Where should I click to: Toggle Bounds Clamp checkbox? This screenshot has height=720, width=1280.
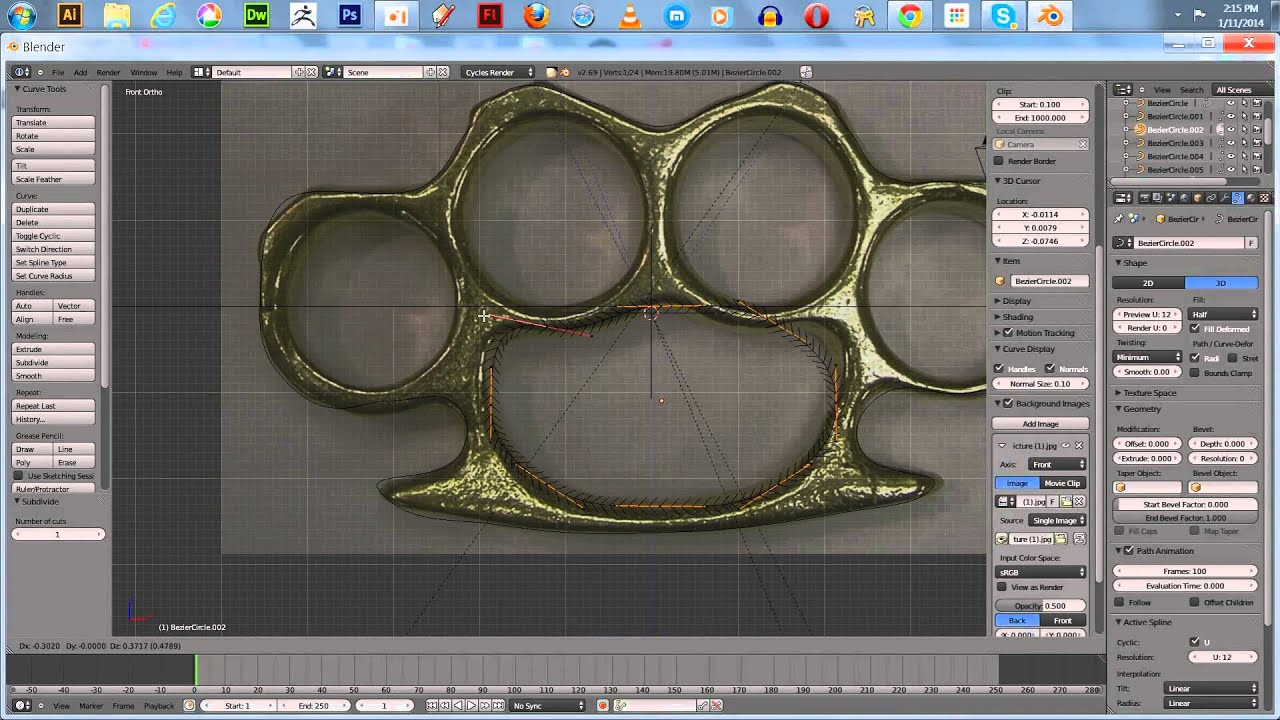coord(1195,373)
